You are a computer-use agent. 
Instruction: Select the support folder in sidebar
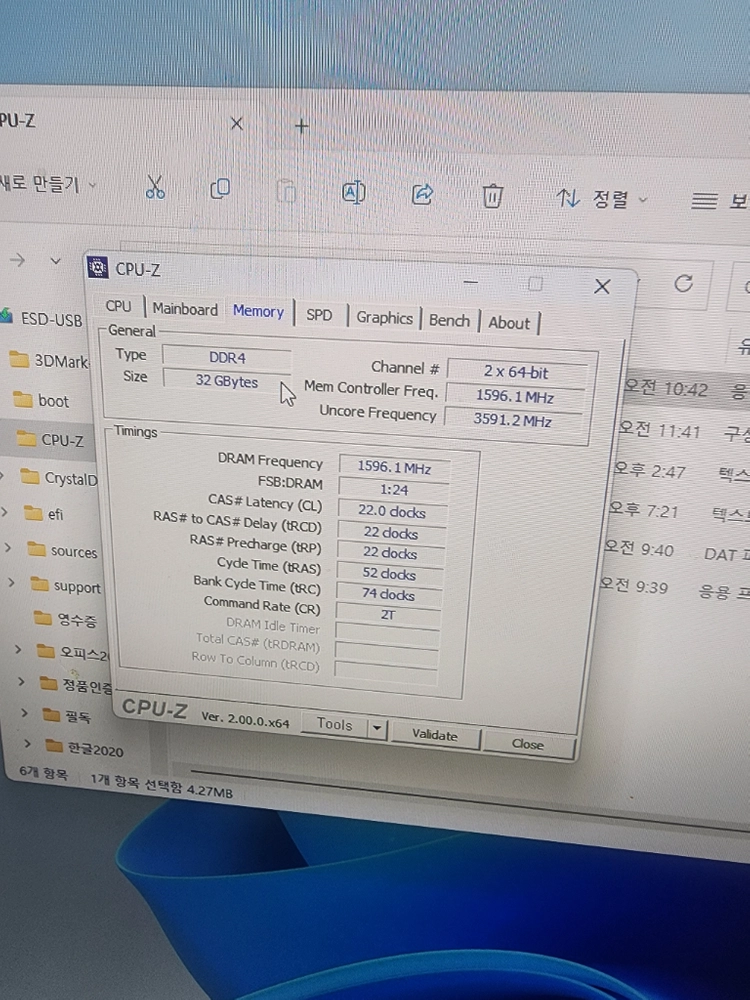66,585
